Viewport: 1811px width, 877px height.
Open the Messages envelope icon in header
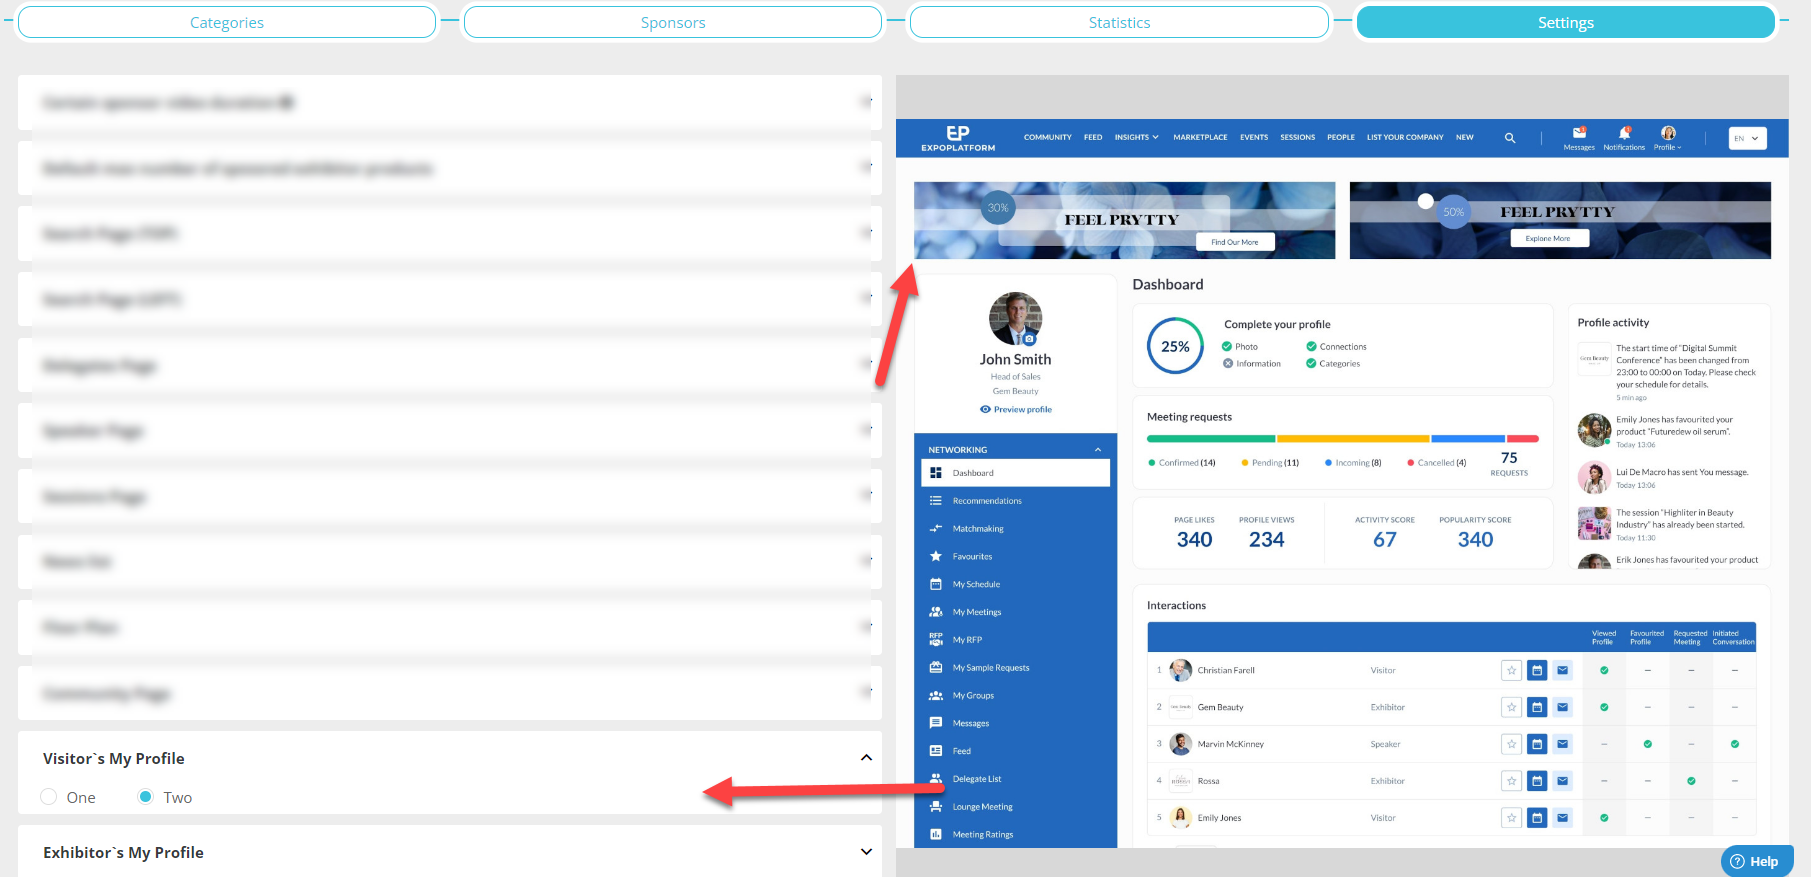[x=1579, y=133]
